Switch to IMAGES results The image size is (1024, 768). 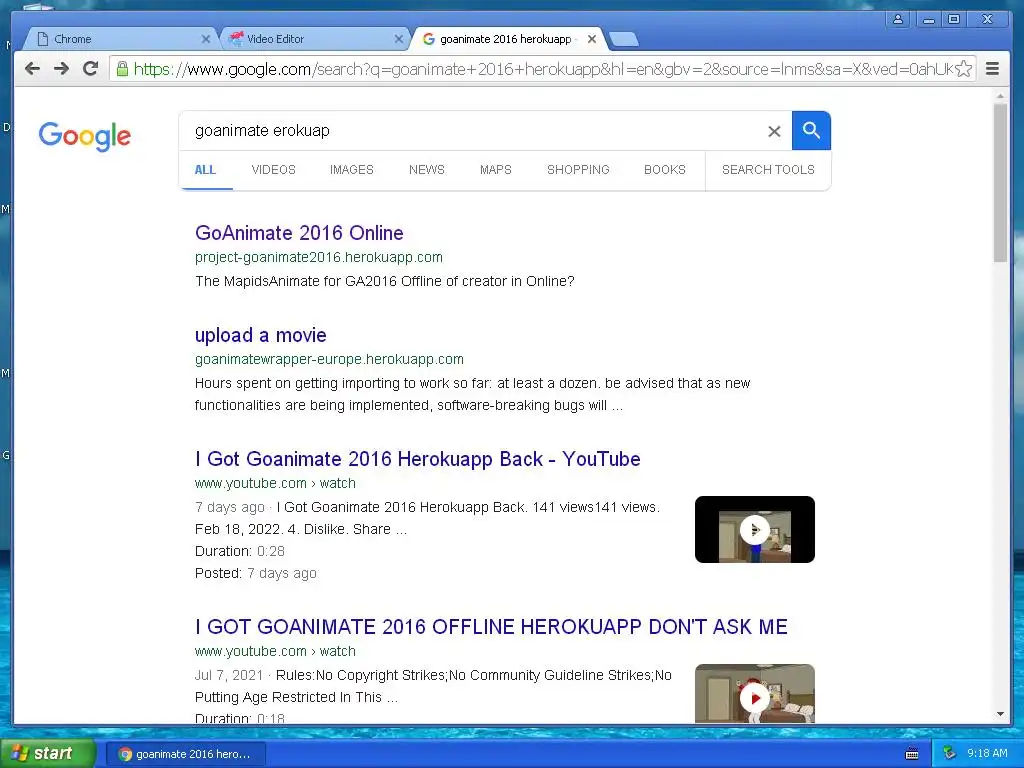351,170
